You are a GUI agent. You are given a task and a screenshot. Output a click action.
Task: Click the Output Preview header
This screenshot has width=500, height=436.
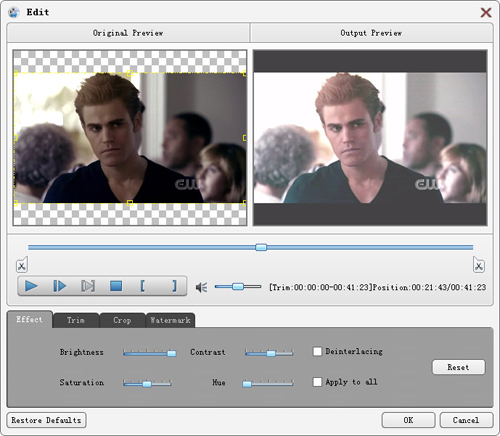click(x=371, y=33)
